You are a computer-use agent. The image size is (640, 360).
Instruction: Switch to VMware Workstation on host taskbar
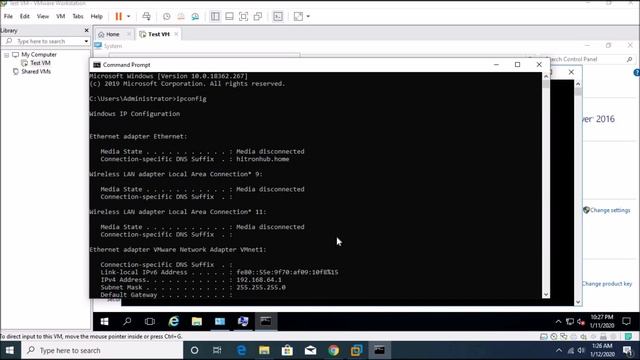[x=356, y=350]
